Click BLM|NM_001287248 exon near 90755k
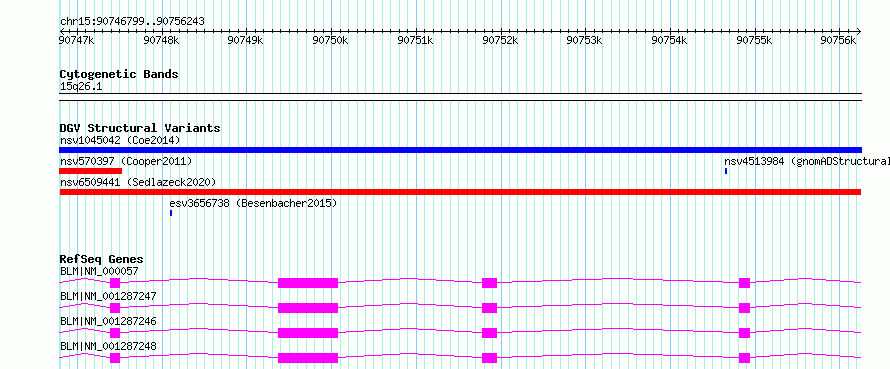The width and height of the screenshot is (890, 369). tap(744, 358)
